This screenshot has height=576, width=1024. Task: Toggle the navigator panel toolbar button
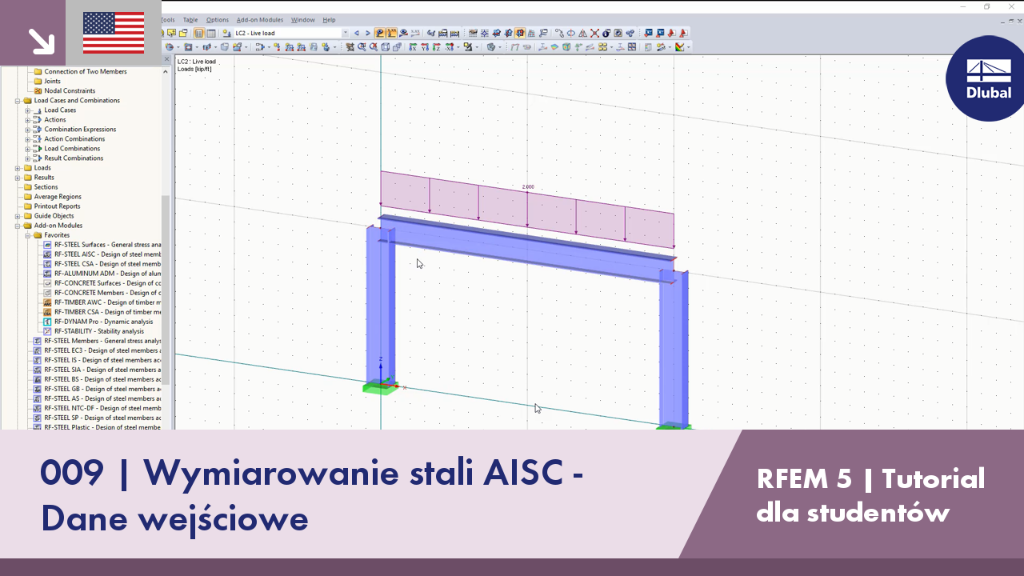pyautogui.click(x=199, y=33)
